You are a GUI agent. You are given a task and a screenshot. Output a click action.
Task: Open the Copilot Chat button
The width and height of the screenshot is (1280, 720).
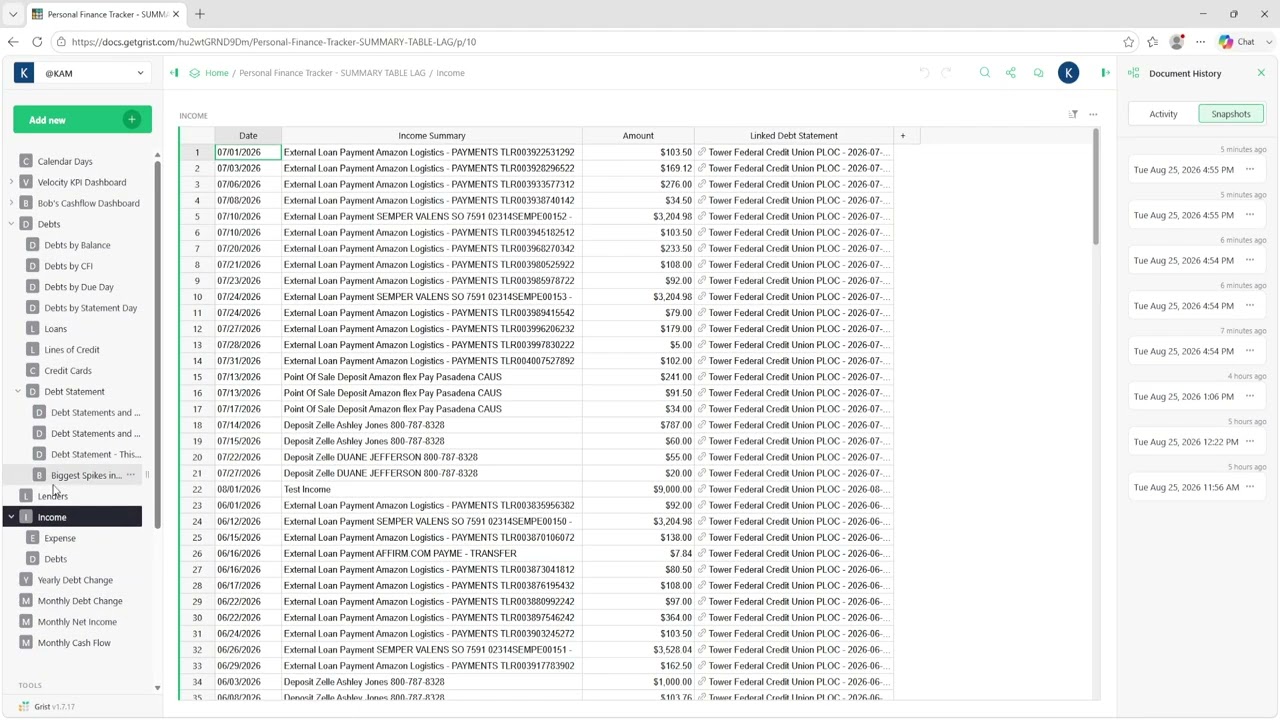tap(1237, 42)
